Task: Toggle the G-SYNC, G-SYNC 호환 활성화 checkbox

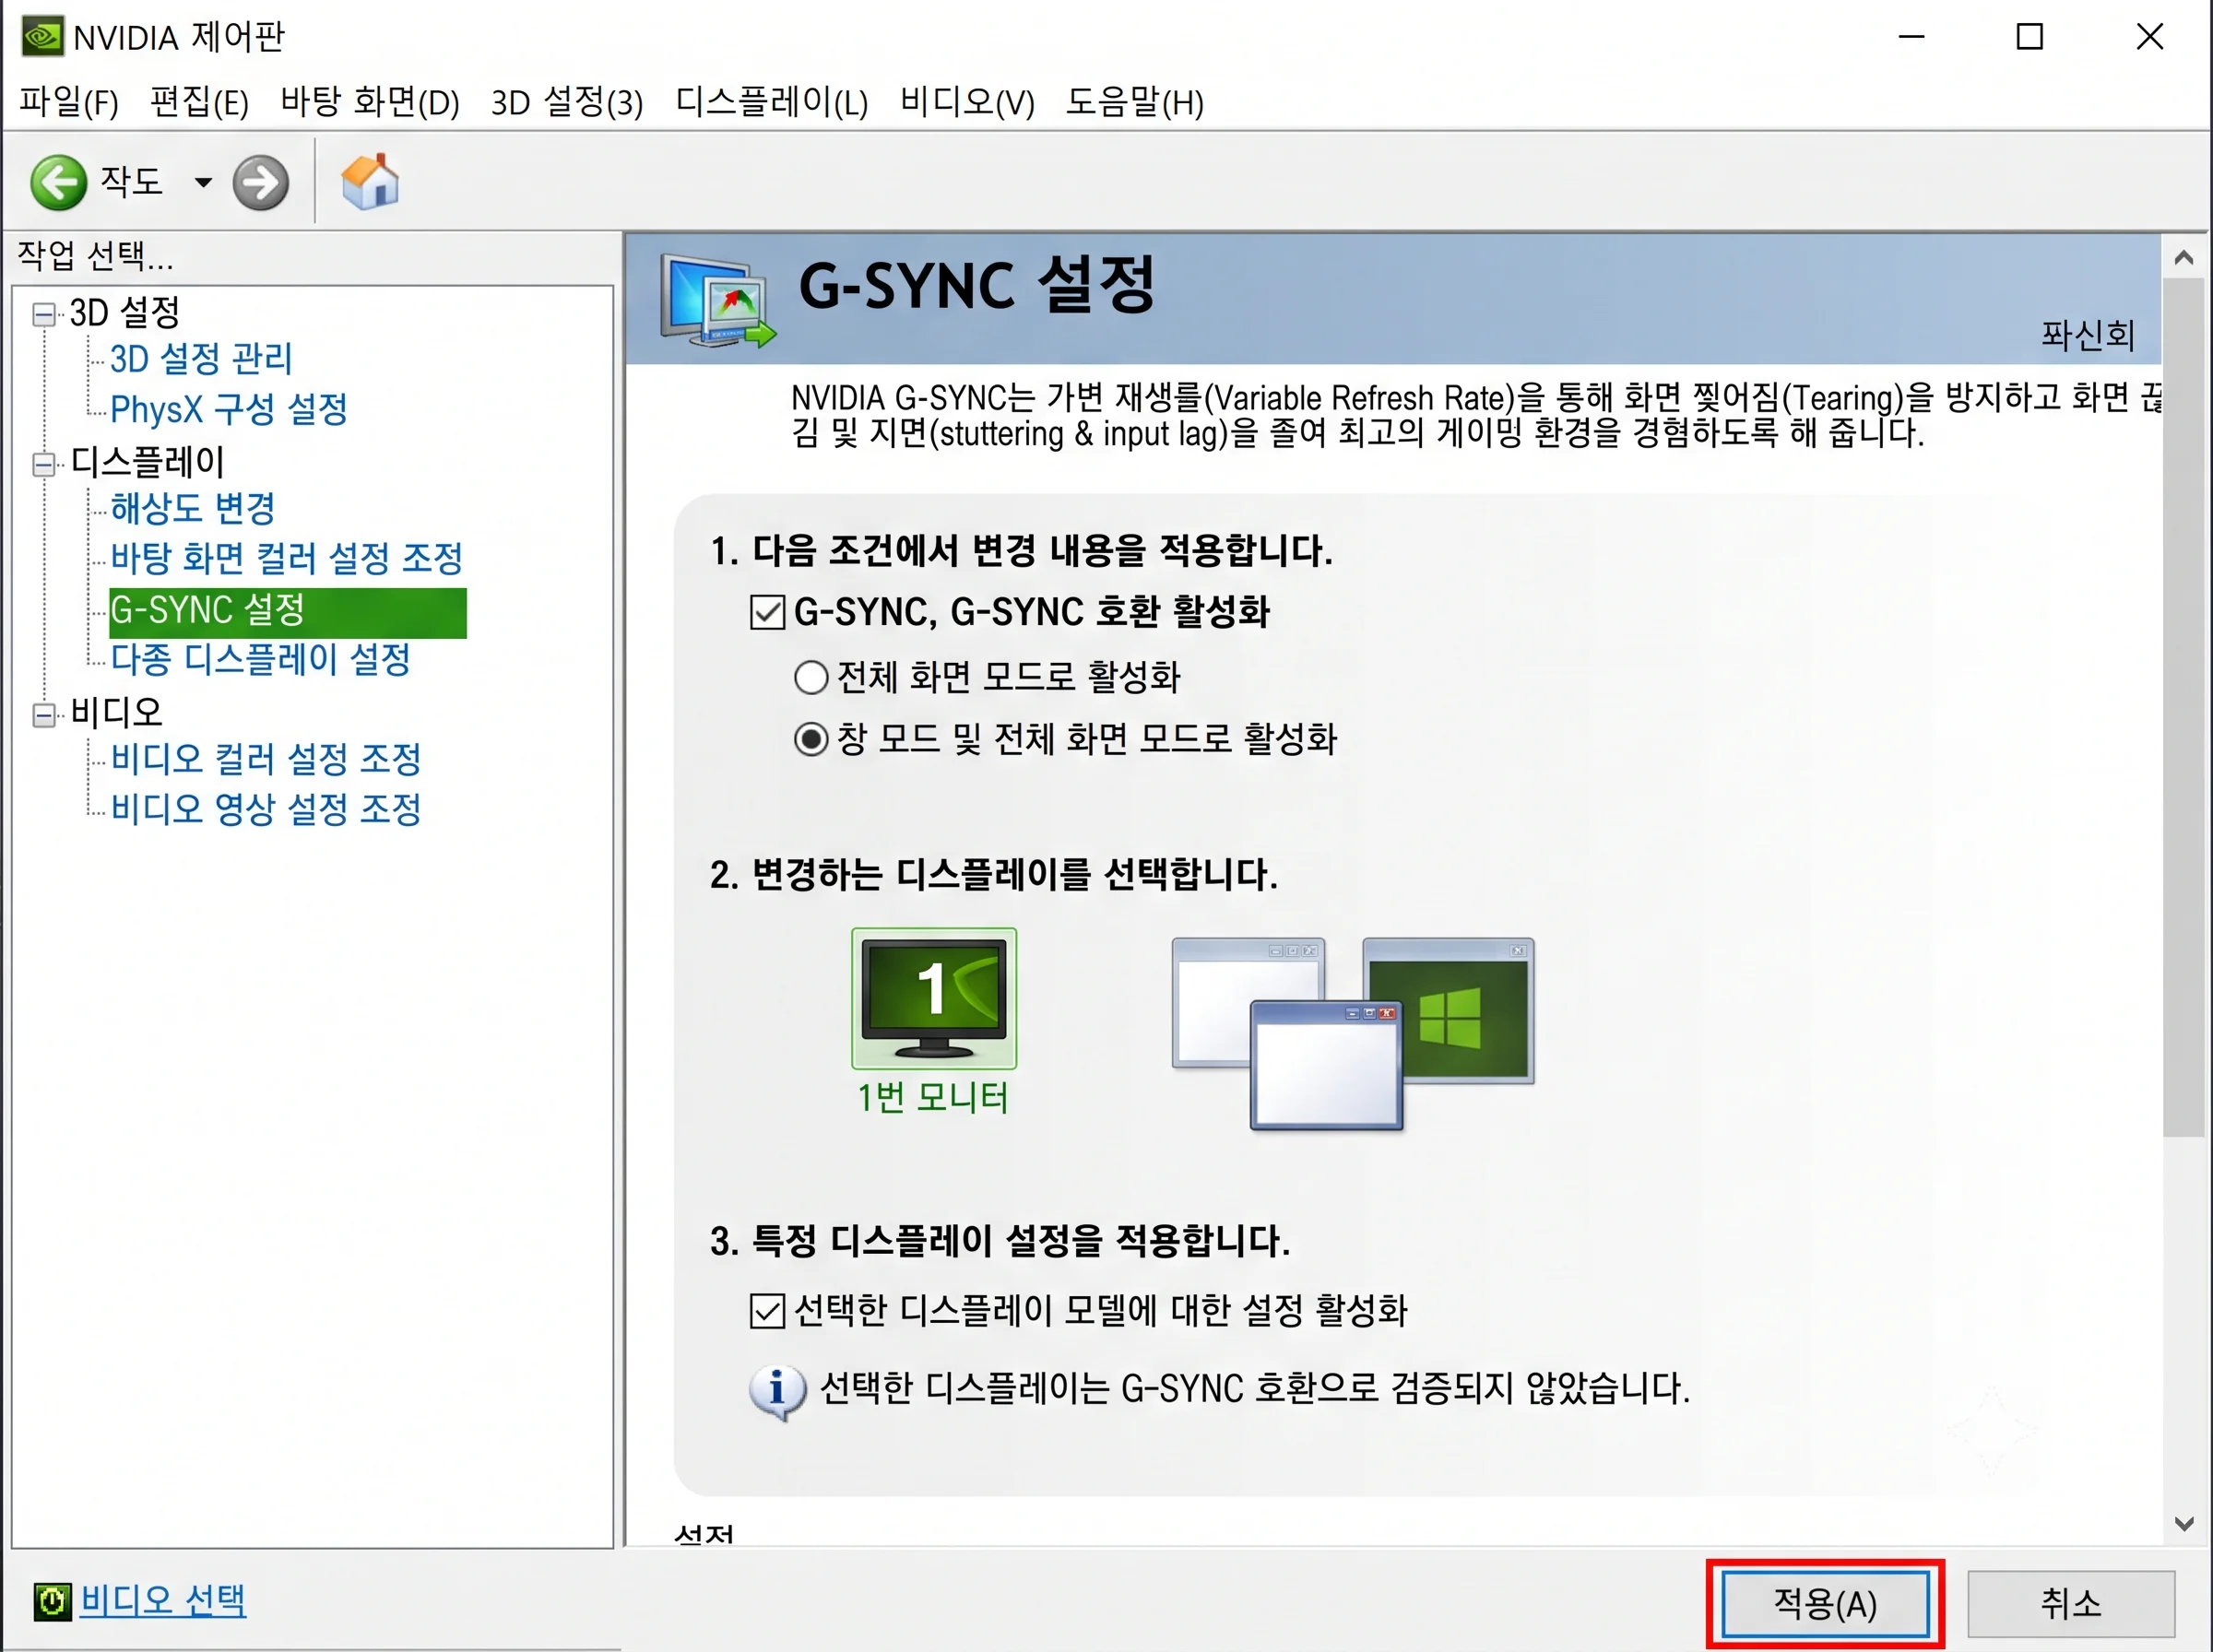Action: (x=767, y=612)
